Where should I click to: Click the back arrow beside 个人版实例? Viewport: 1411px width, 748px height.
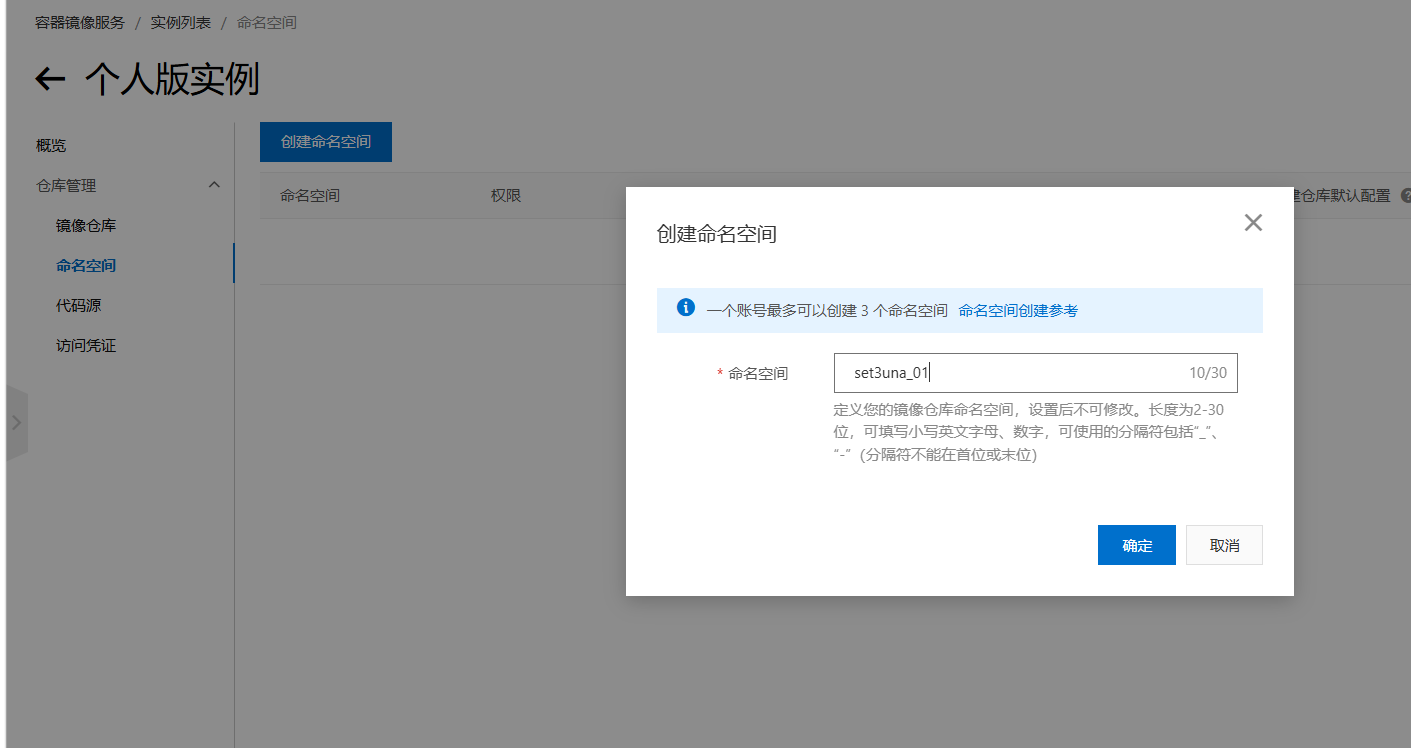pyautogui.click(x=50, y=79)
